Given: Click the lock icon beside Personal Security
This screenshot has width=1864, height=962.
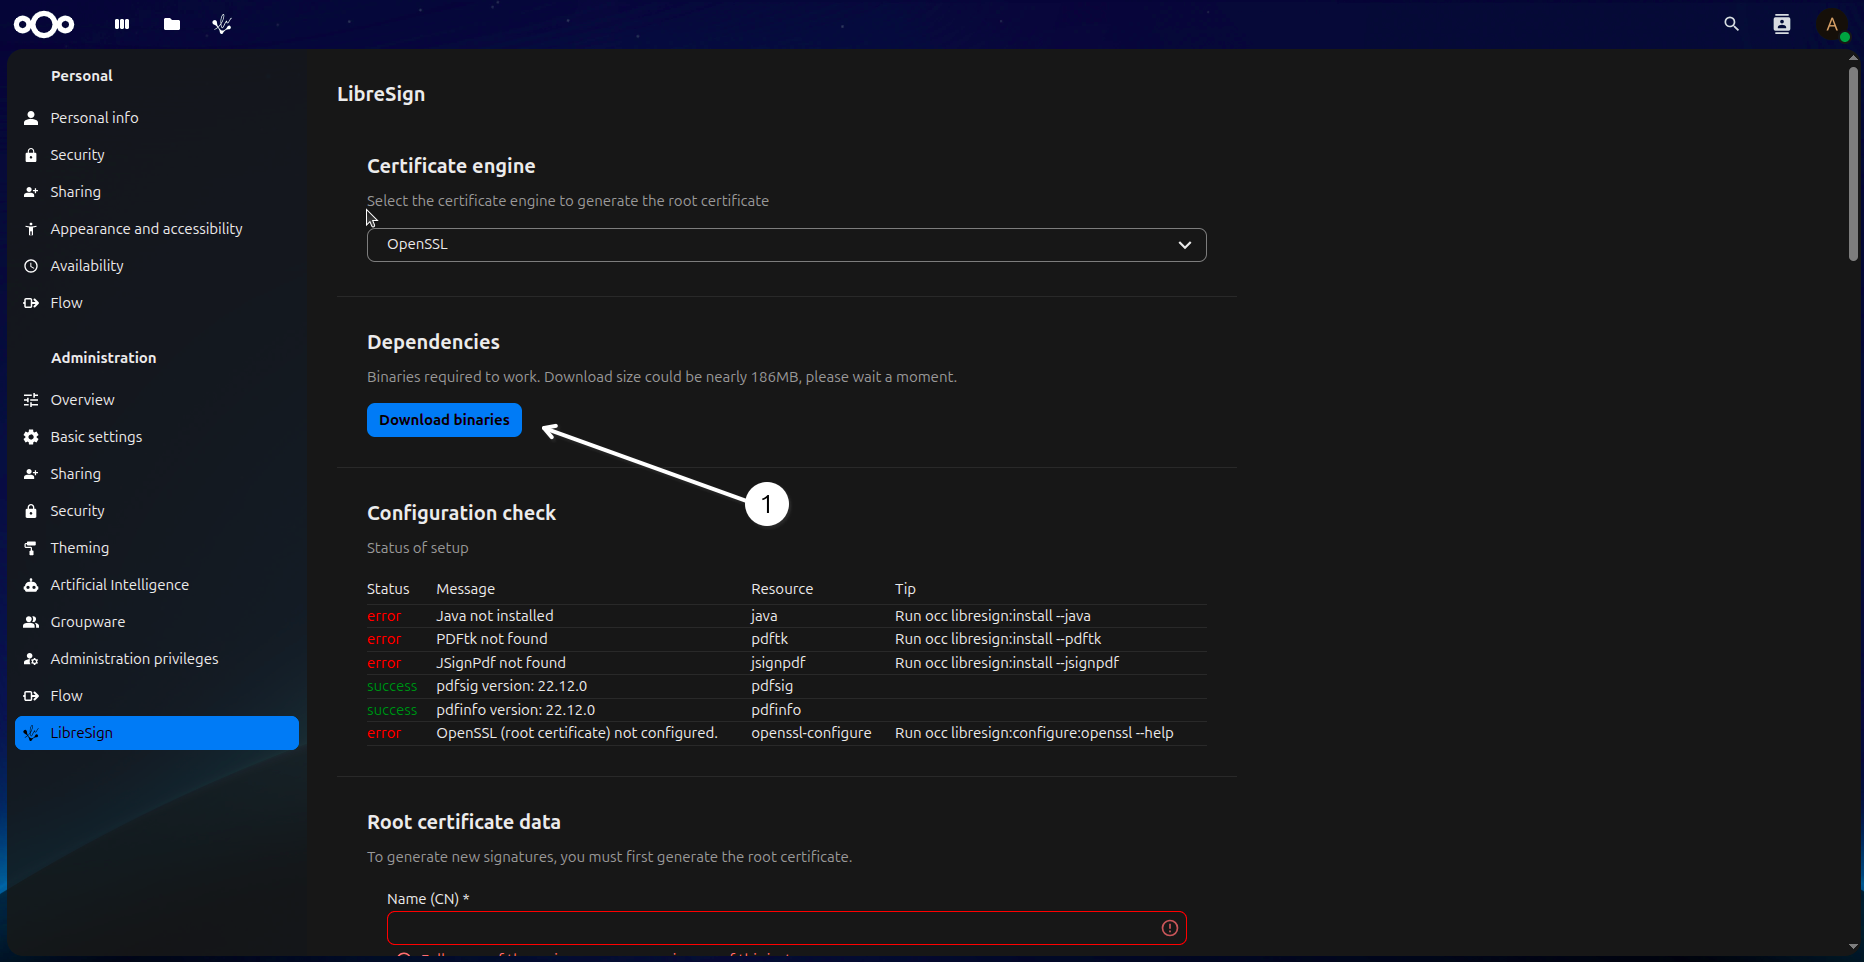Looking at the screenshot, I should 31,155.
